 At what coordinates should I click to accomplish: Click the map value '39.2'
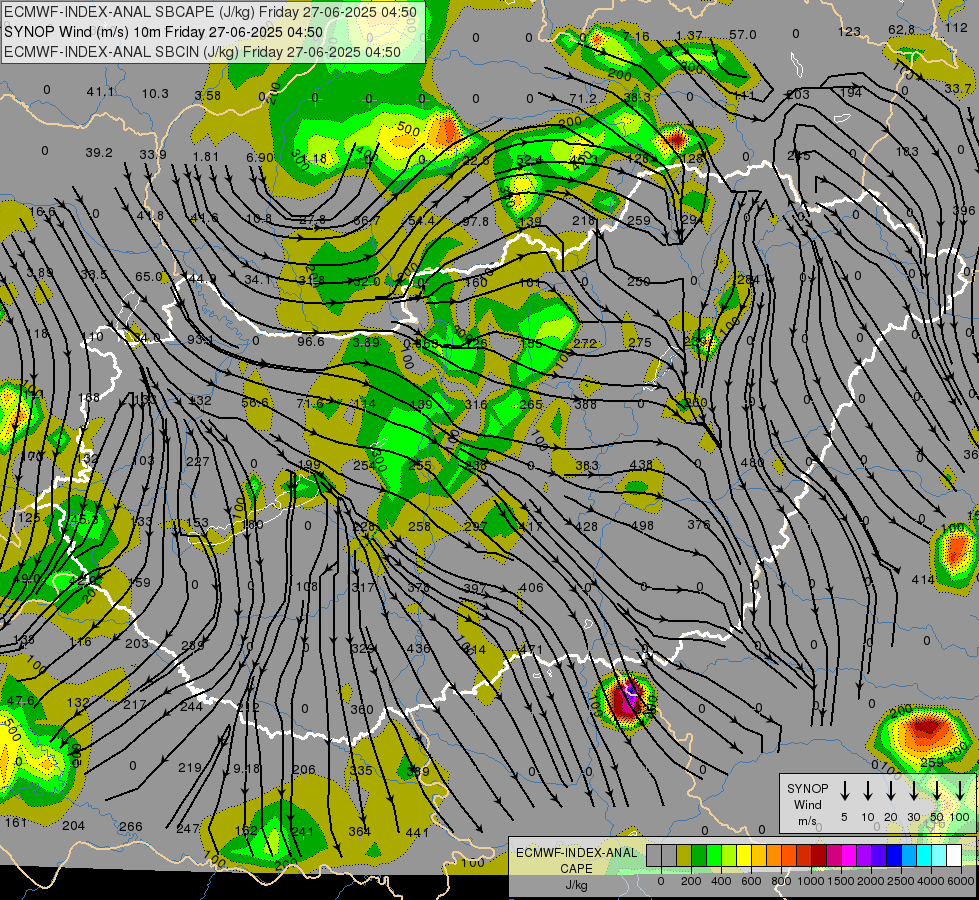click(x=99, y=153)
